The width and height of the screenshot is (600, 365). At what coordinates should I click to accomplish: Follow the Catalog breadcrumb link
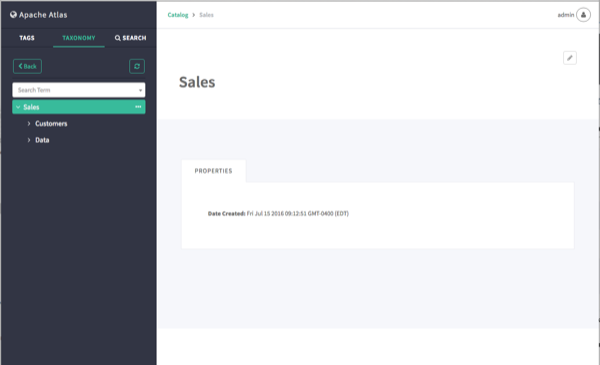pyautogui.click(x=178, y=15)
